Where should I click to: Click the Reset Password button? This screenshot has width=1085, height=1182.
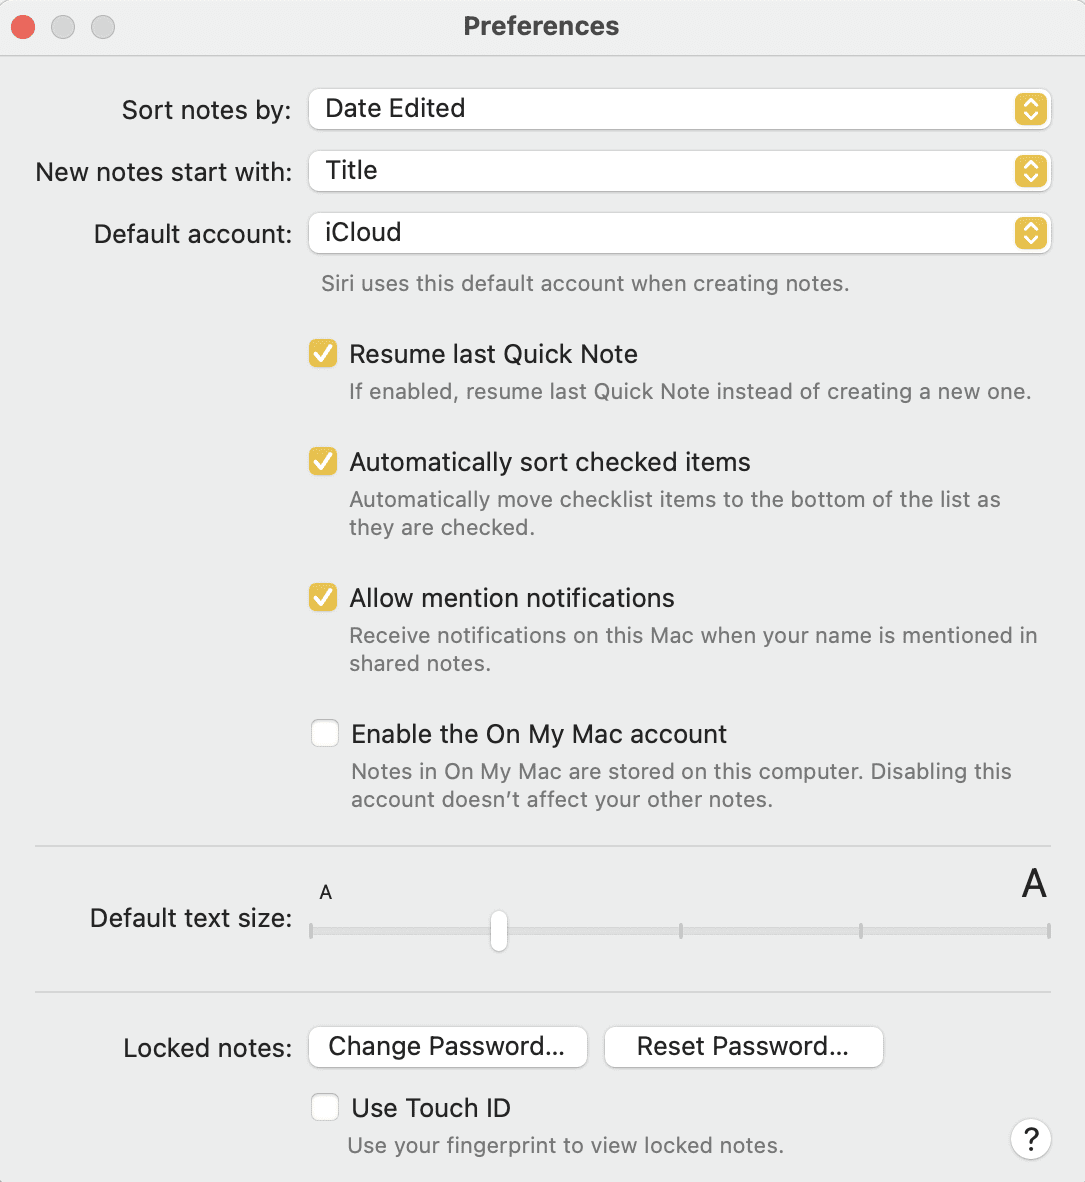point(743,1047)
